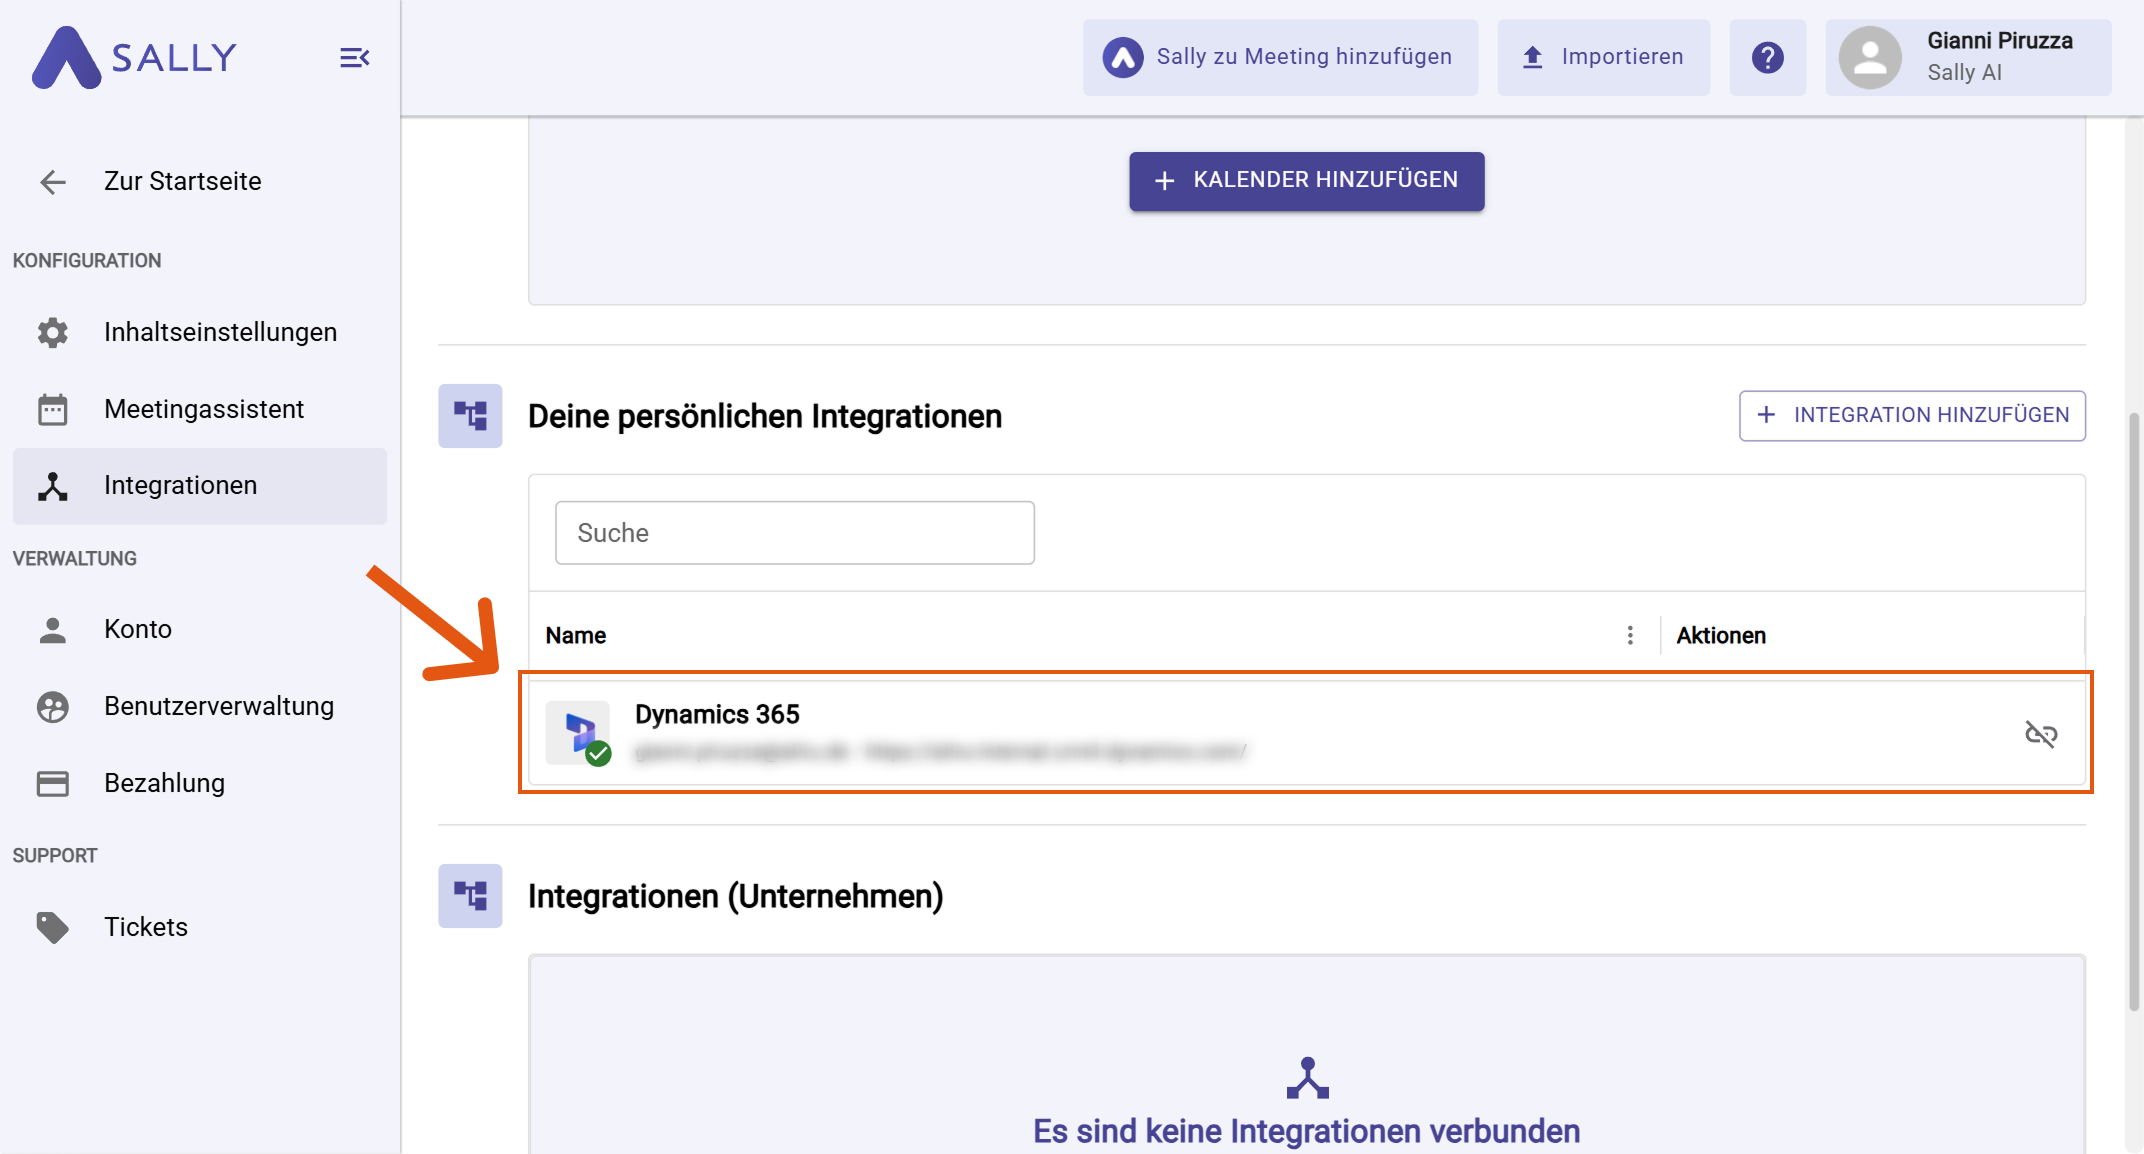
Task: Open Inhaltseinstellungen settings
Action: pyautogui.click(x=200, y=332)
